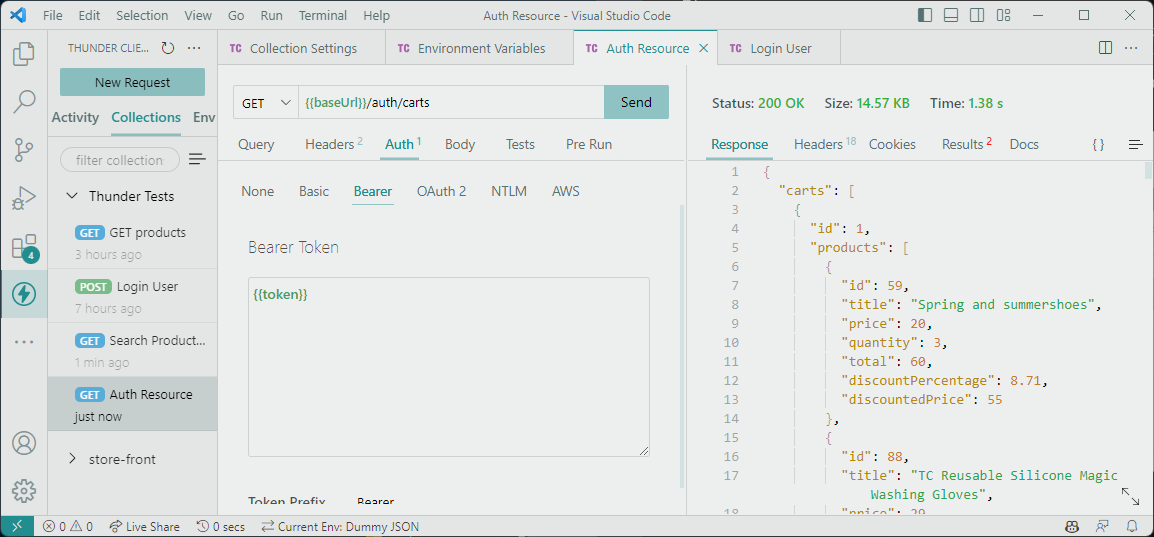Screen dimensions: 1154x537
Task: Click the Thunder Client lightning icon
Action: (24, 294)
